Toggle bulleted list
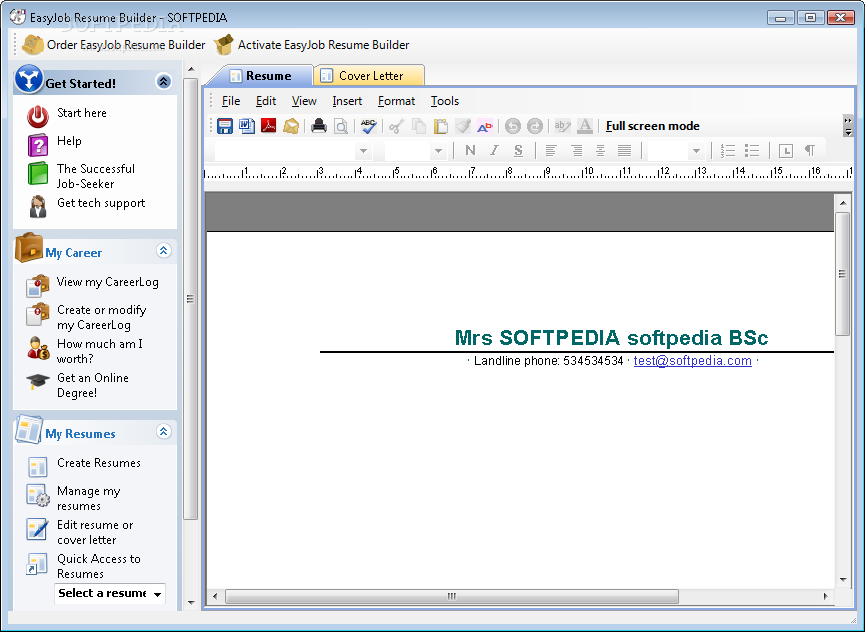Image resolution: width=865 pixels, height=632 pixels. pyautogui.click(x=752, y=150)
